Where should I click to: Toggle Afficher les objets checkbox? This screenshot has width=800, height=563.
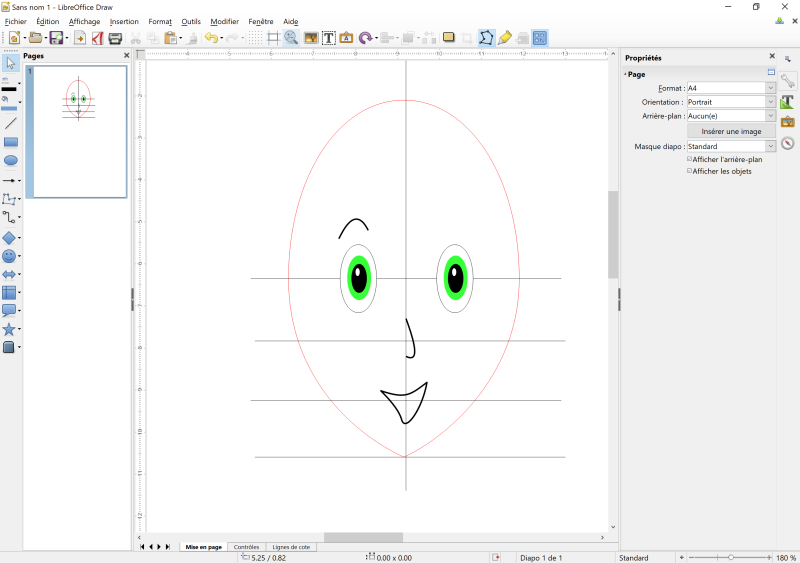point(689,171)
